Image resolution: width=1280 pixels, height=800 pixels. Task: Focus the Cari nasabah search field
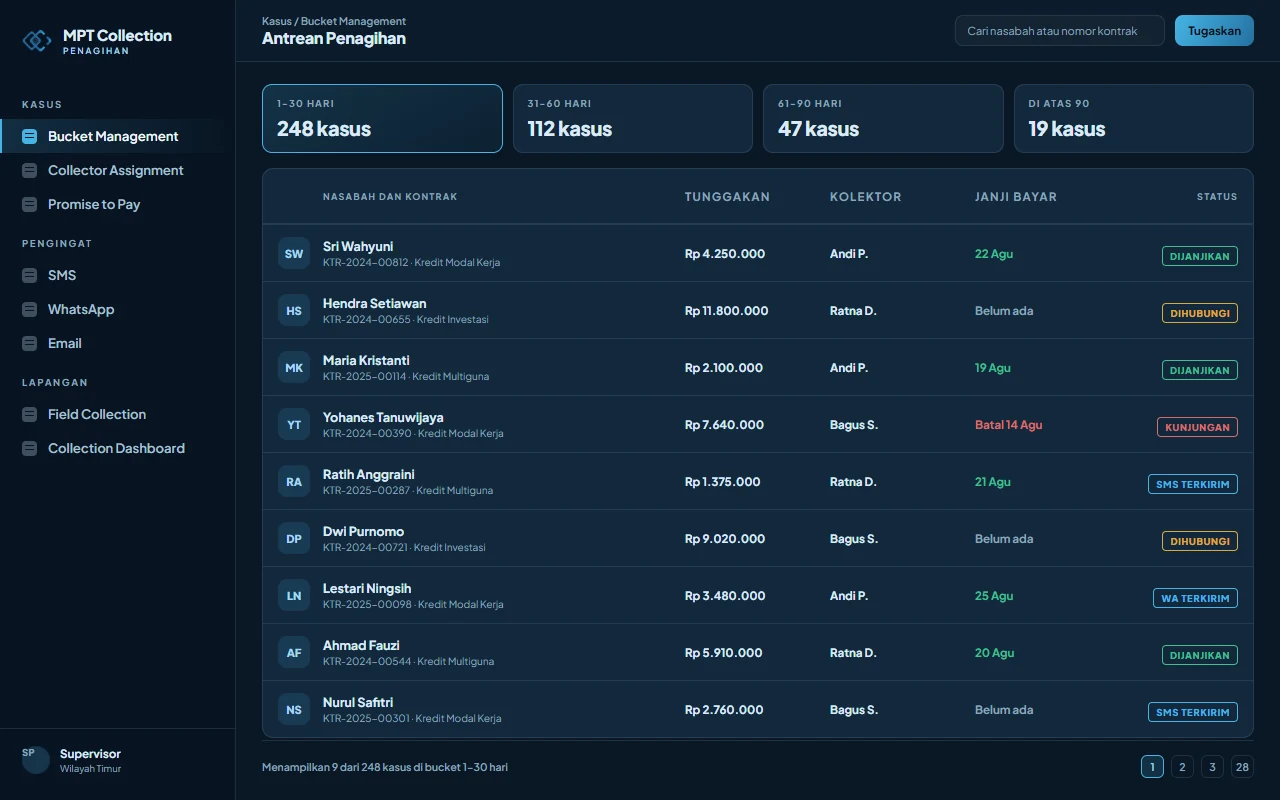tap(1060, 31)
